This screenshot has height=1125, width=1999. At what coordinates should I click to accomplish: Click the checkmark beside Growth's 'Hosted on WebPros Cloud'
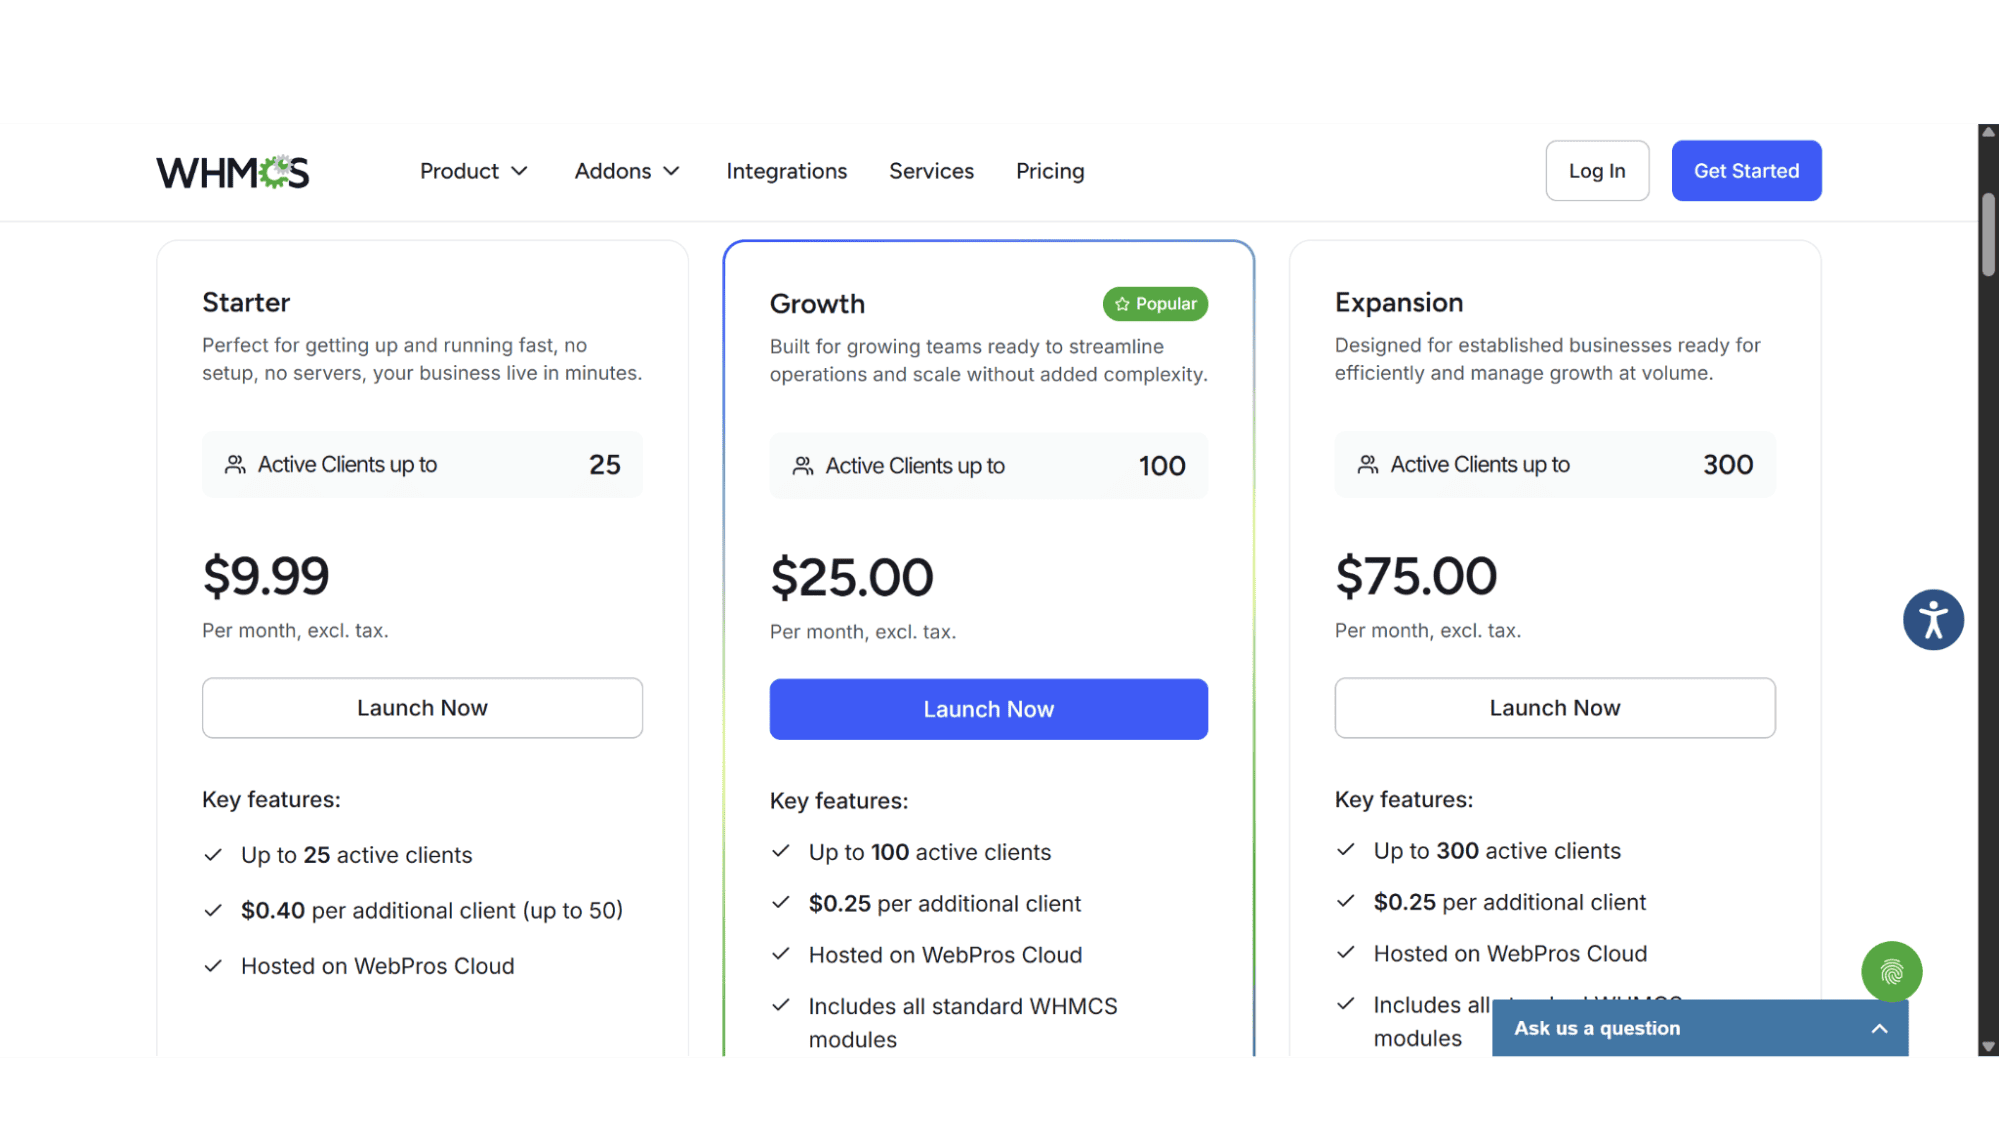(781, 954)
